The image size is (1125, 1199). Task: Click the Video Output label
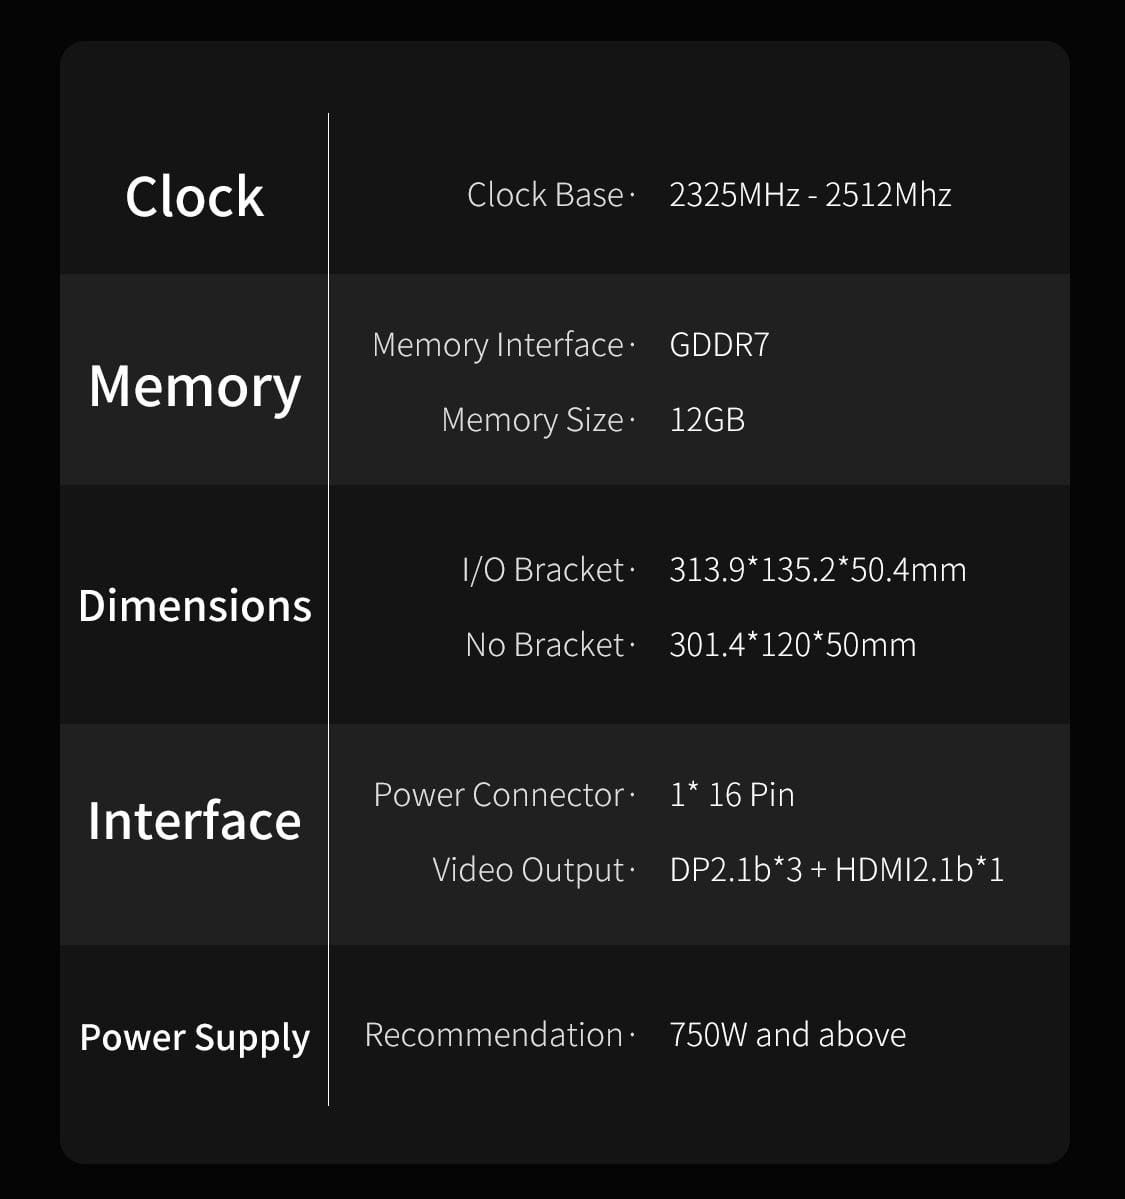(528, 870)
